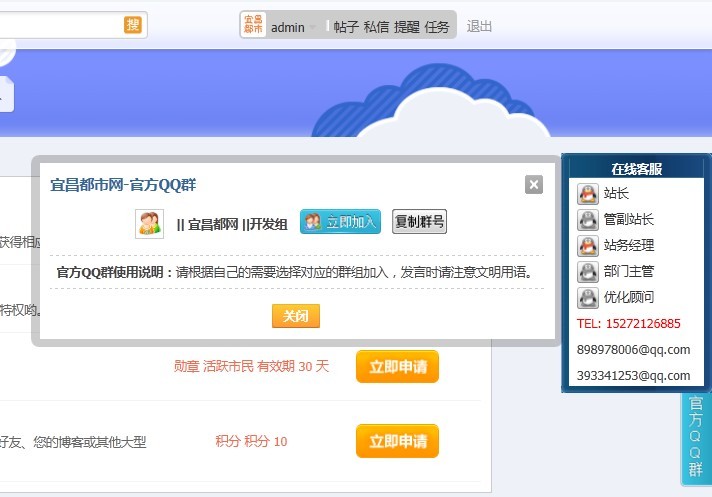Click 立即申请 for 积分 10 reward
The image size is (712, 497).
tap(398, 441)
